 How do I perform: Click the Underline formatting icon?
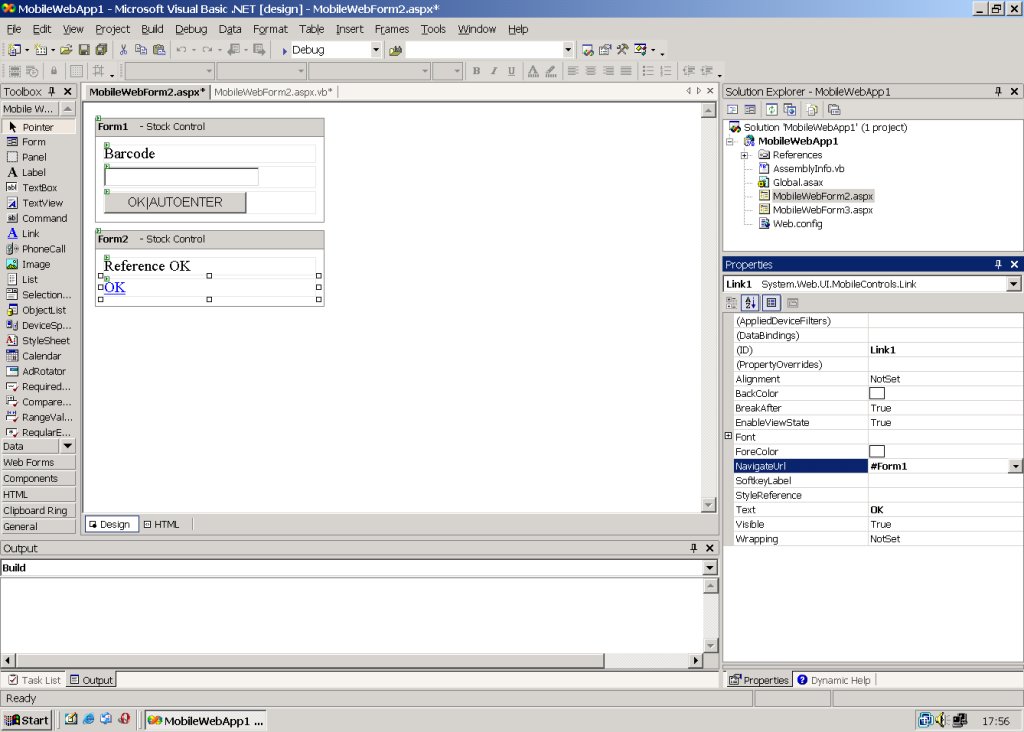tap(511, 71)
